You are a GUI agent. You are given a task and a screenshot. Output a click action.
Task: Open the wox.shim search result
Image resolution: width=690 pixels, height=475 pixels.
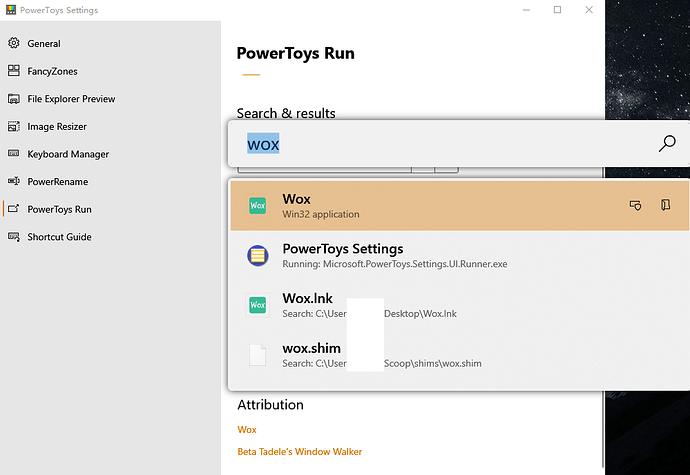point(460,355)
